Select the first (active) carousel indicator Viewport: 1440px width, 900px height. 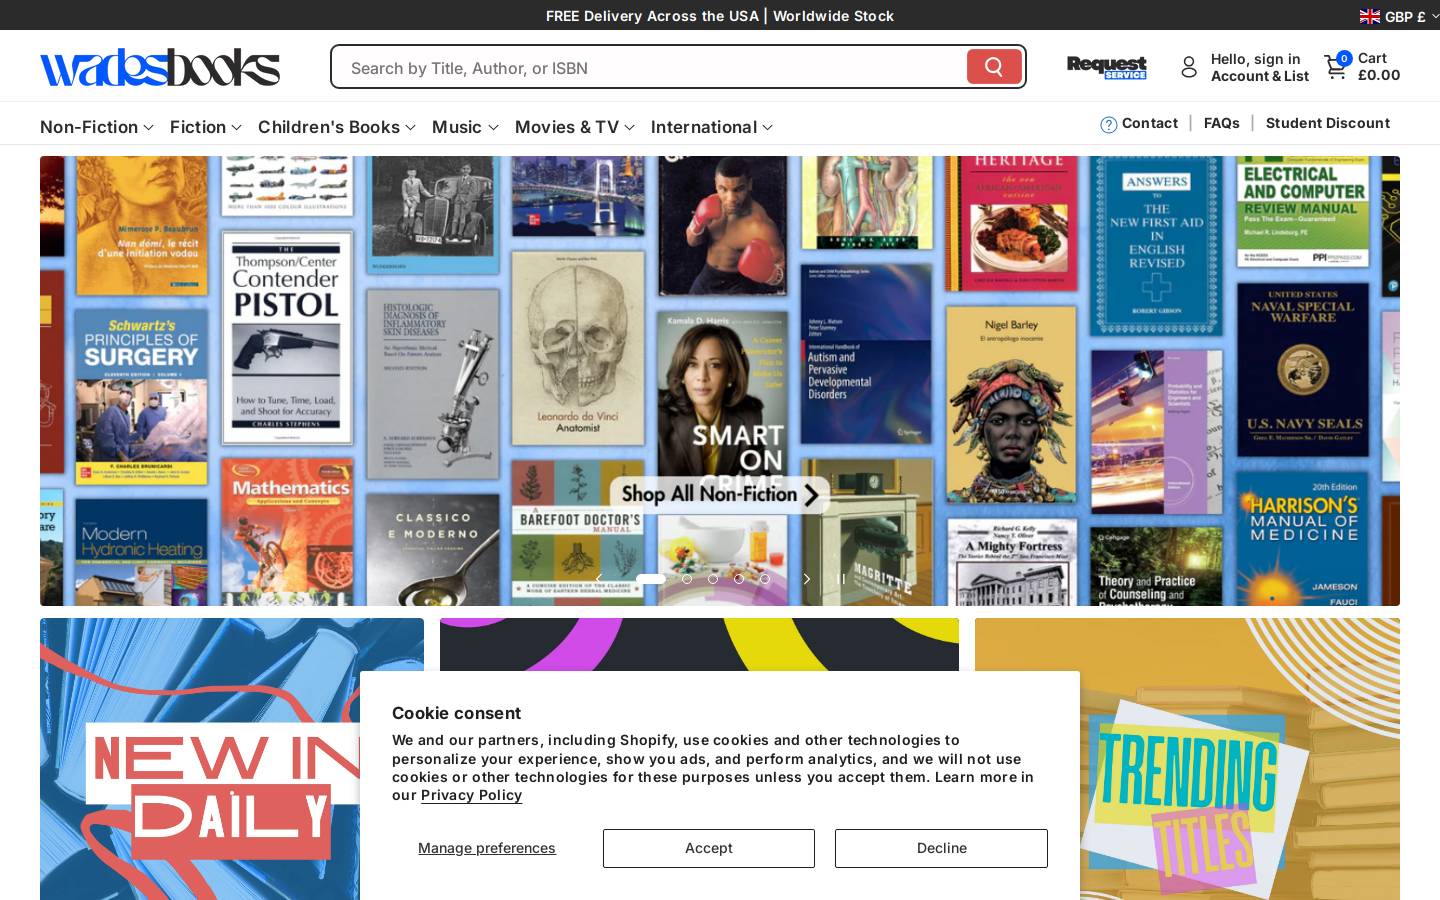(651, 579)
